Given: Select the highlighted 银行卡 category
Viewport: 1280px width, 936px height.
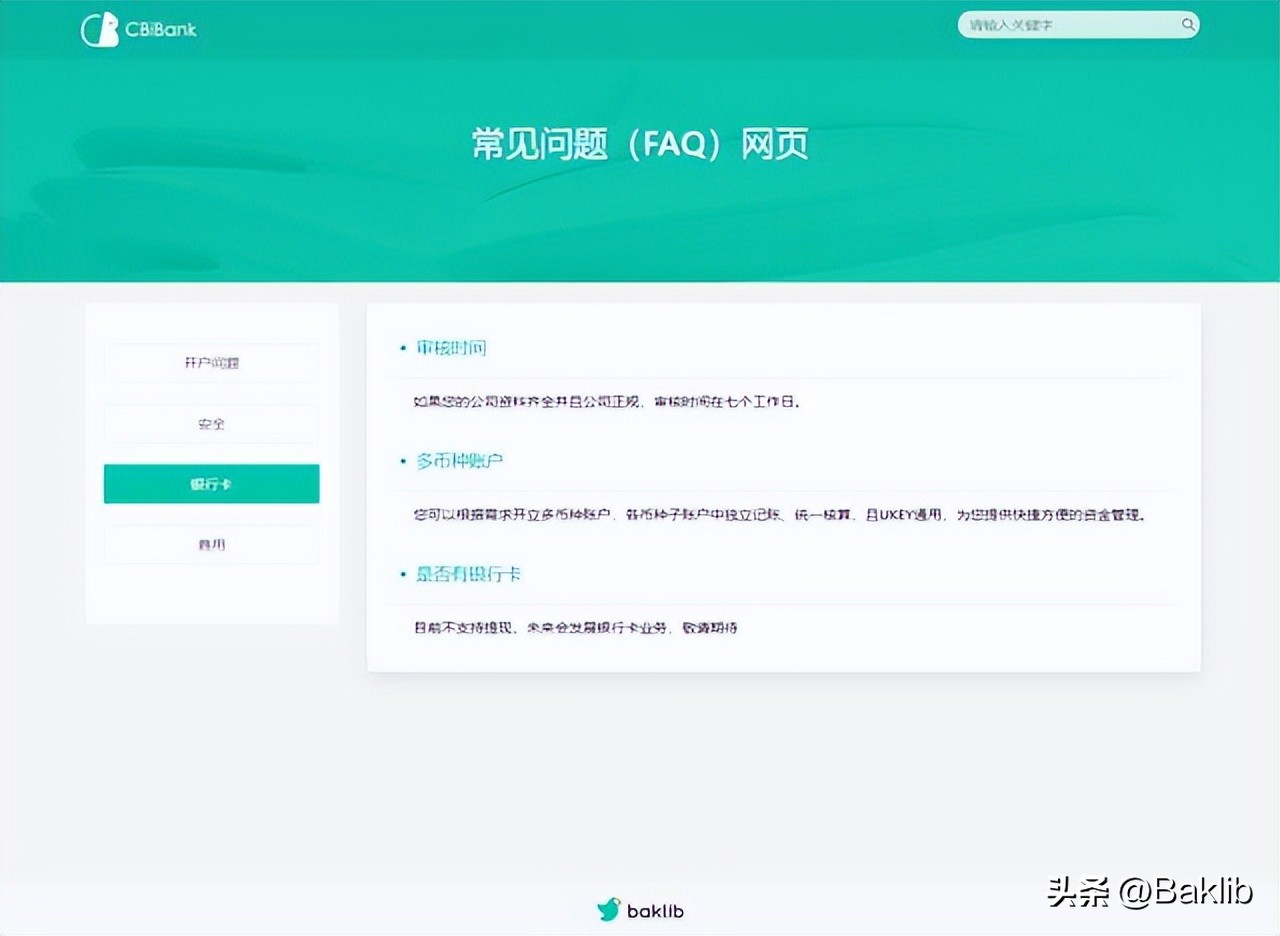Looking at the screenshot, I should click(211, 483).
